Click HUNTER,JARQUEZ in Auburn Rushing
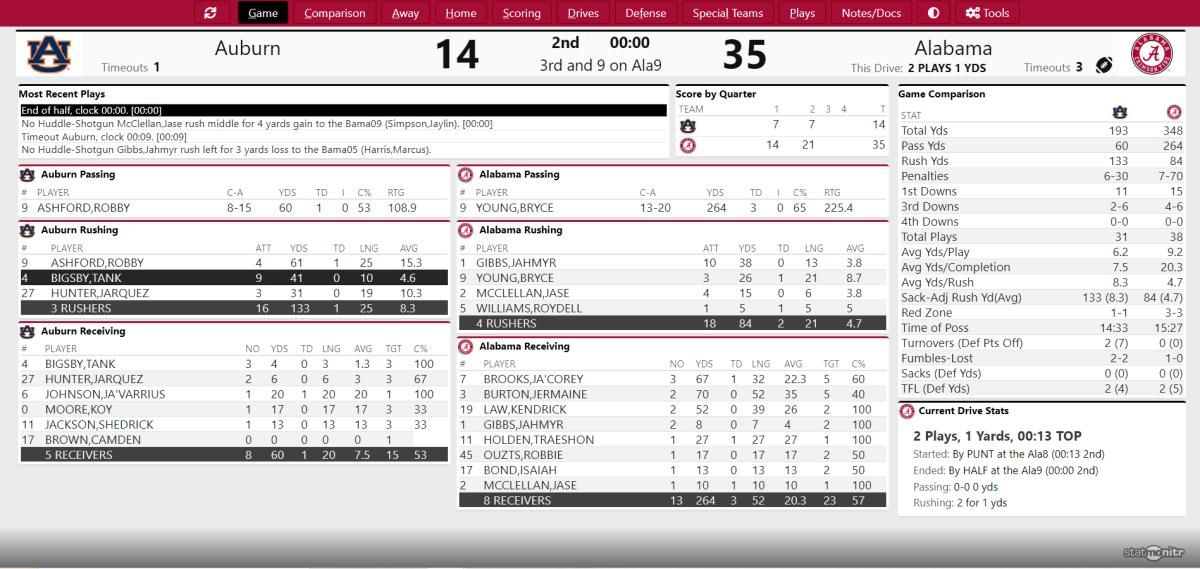This screenshot has height=569, width=1200. [x=99, y=294]
